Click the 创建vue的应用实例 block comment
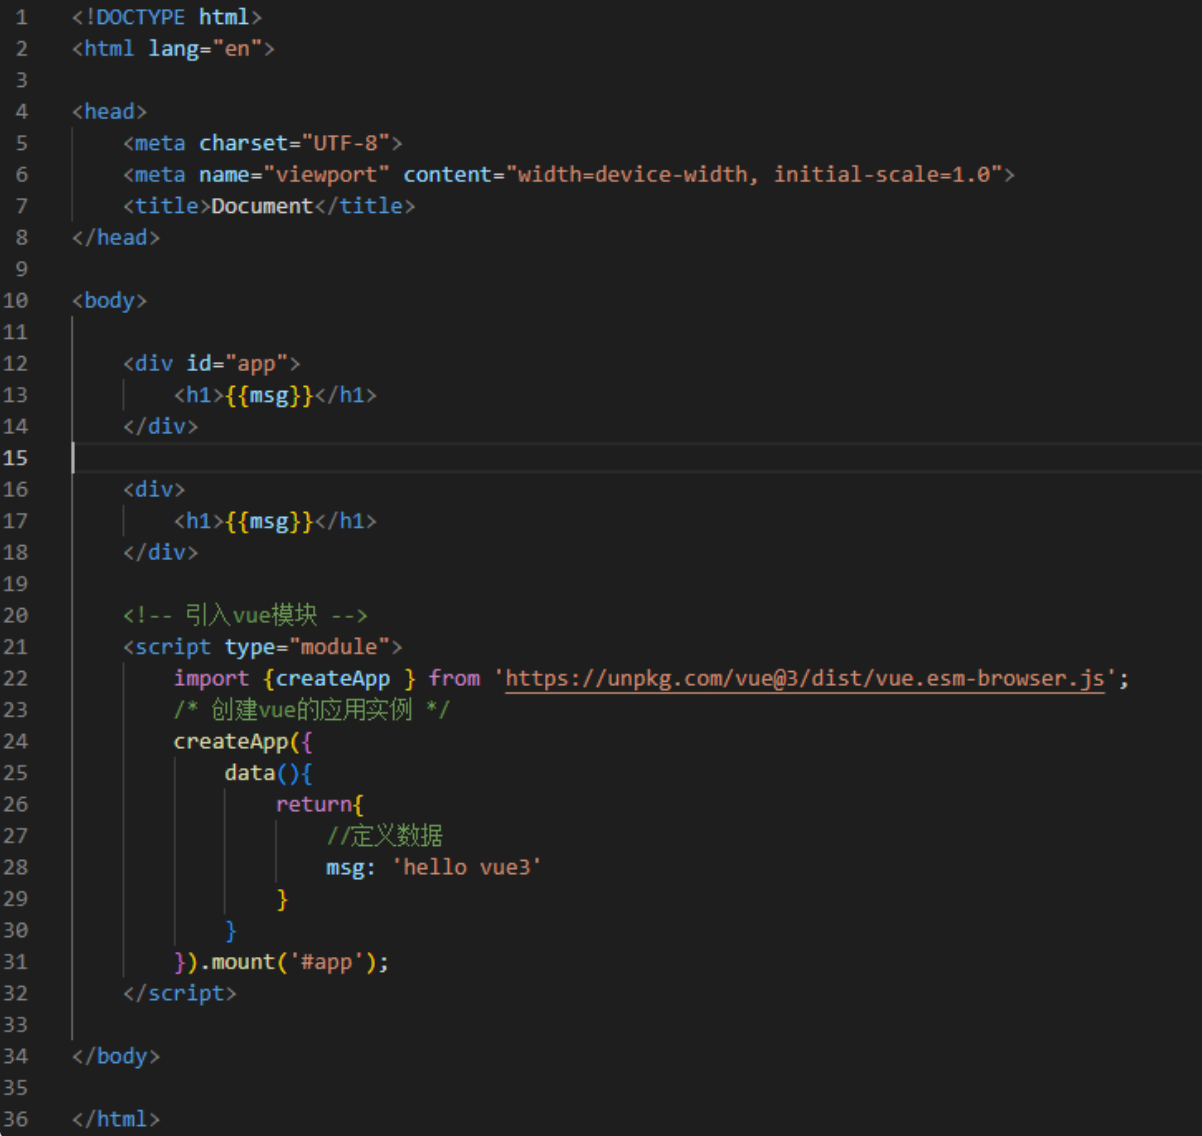Image resolution: width=1202 pixels, height=1136 pixels. [x=311, y=710]
